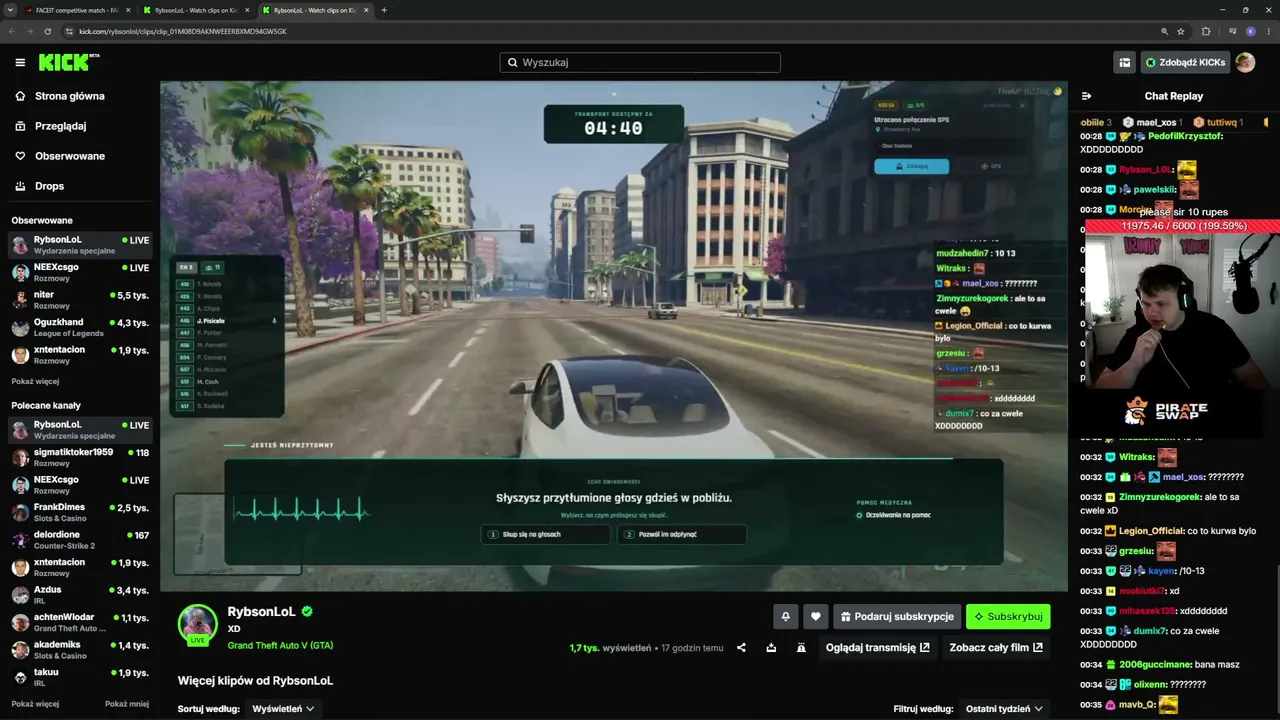Viewport: 1280px width, 720px height.
Task: Open the browser tab search dropdown
Action: pos(9,10)
